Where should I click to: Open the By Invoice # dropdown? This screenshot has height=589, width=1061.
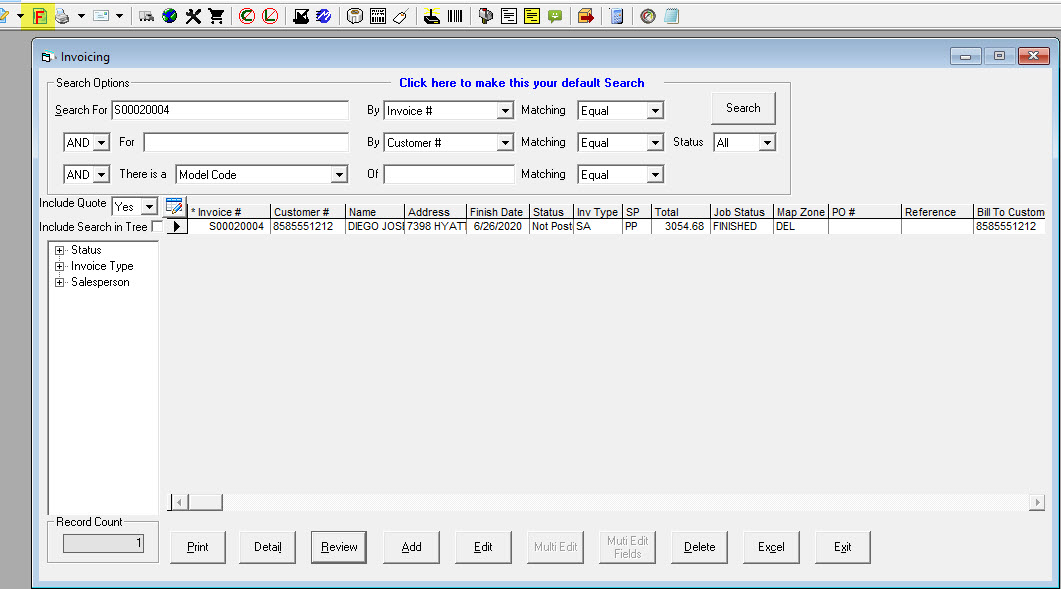pyautogui.click(x=505, y=111)
